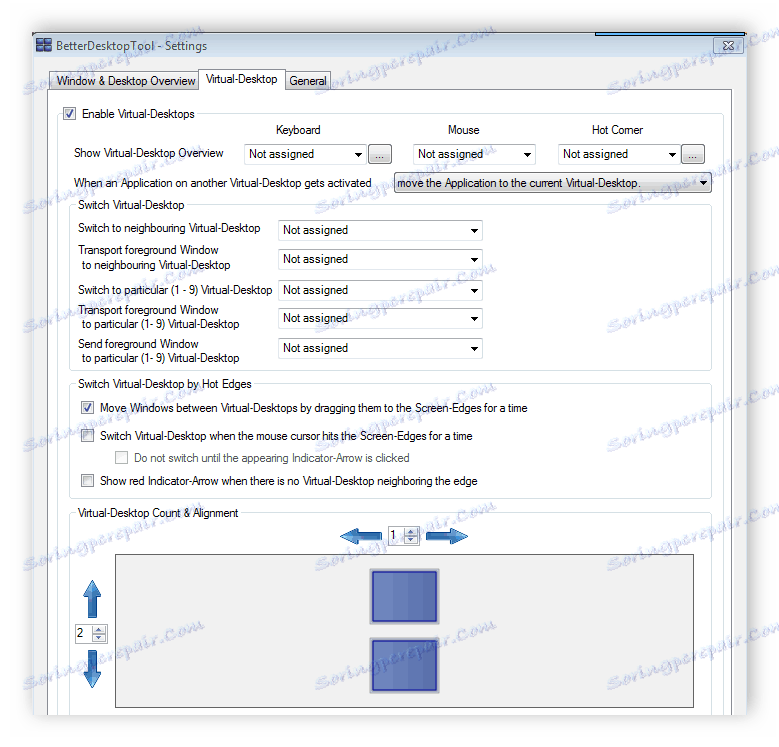Viewport: 779px width, 747px height.
Task: Select the top virtual desktop thumbnail
Action: [x=404, y=596]
